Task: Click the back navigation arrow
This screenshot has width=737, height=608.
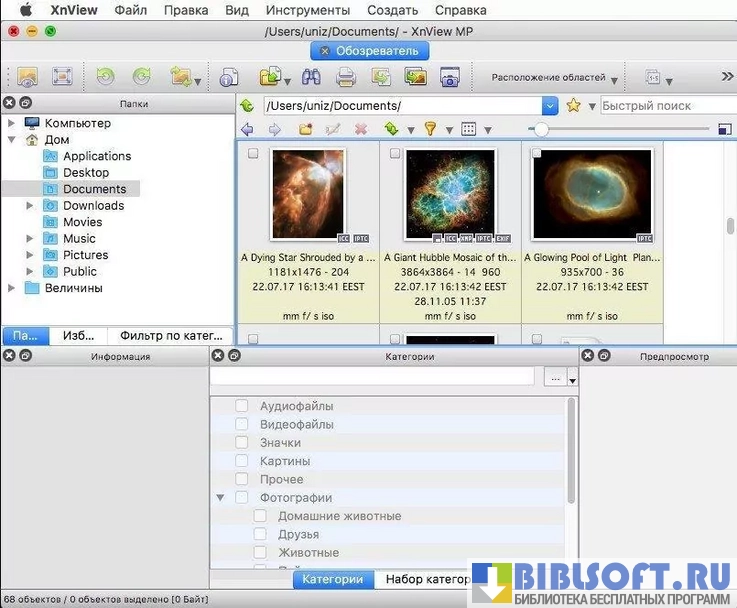Action: coord(247,129)
